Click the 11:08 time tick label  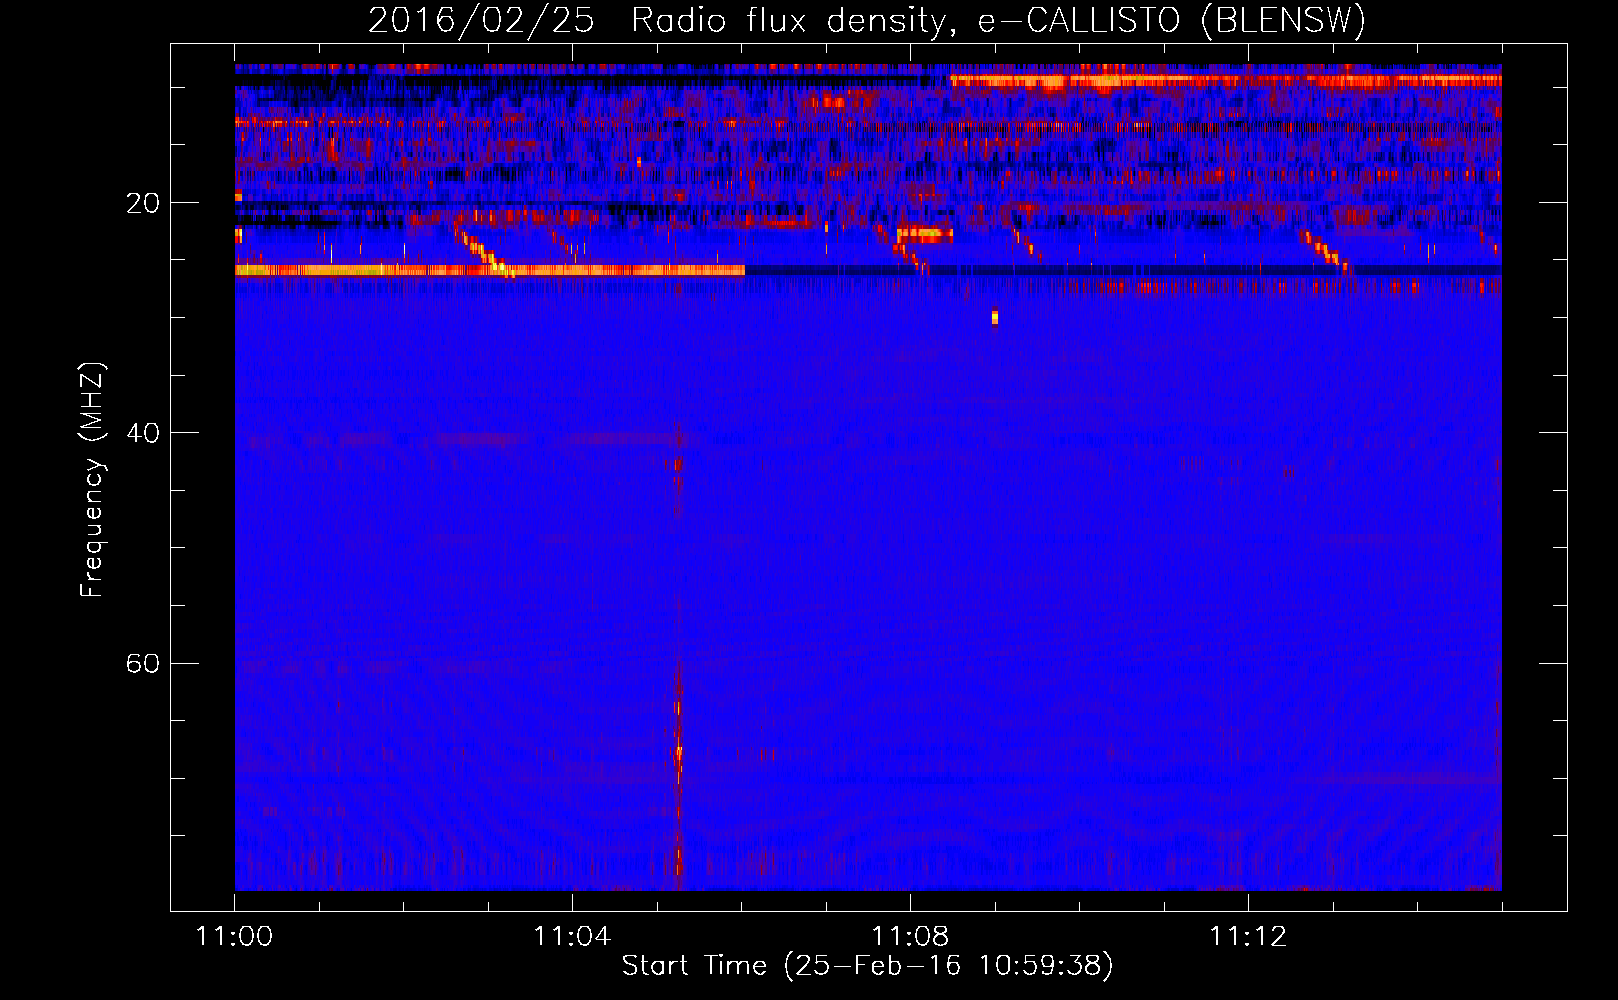910,937
